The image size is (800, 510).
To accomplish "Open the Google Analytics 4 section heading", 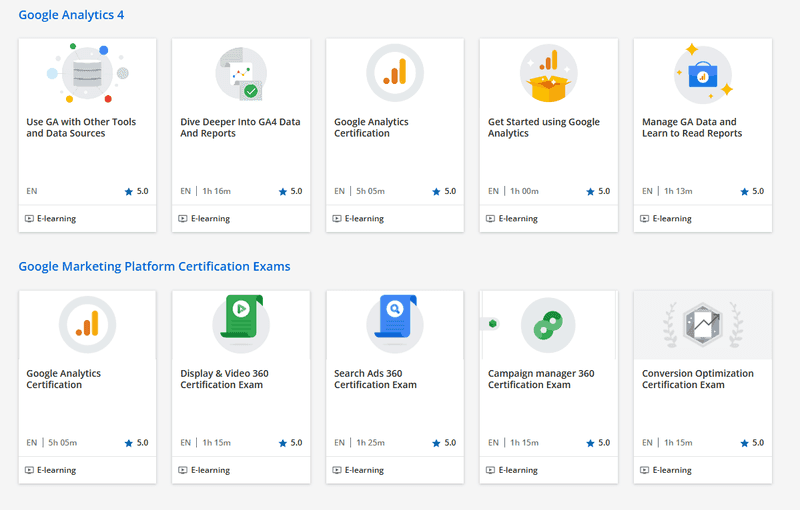I will coord(71,15).
